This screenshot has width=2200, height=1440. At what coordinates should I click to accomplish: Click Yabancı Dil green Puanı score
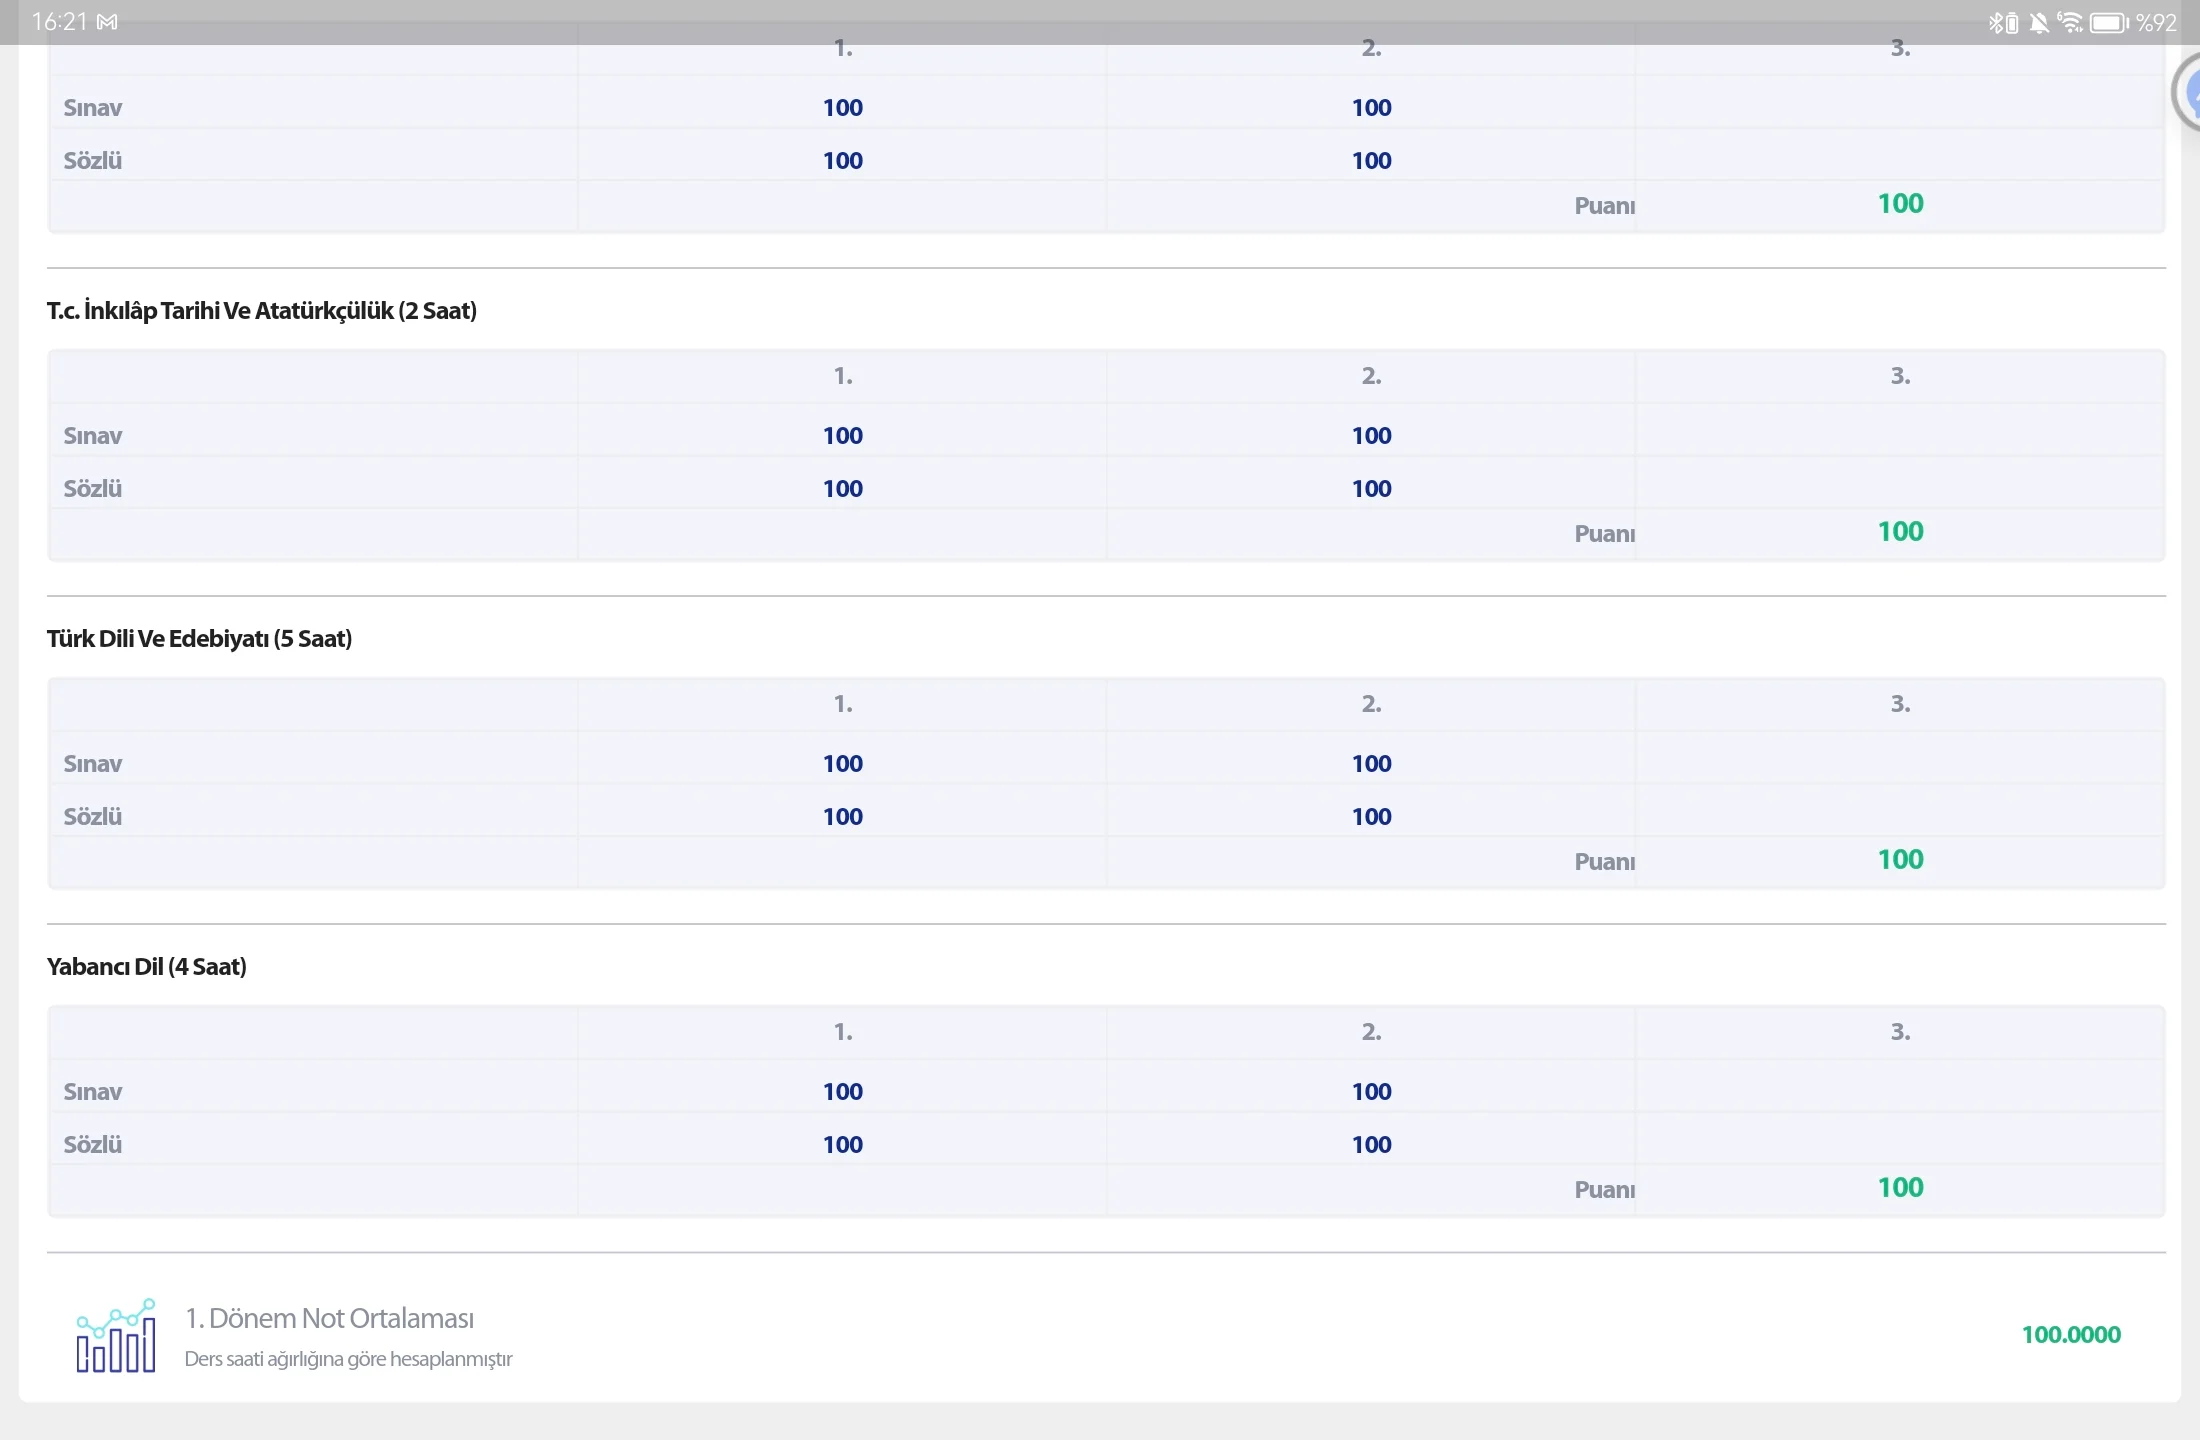point(1900,1188)
